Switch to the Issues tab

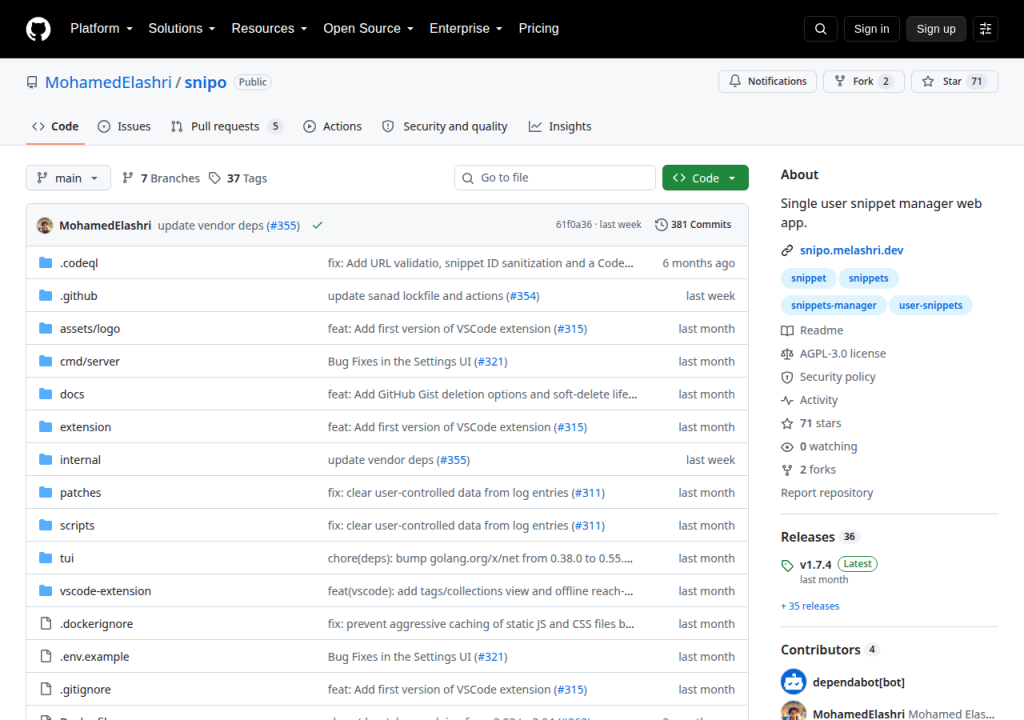click(124, 127)
